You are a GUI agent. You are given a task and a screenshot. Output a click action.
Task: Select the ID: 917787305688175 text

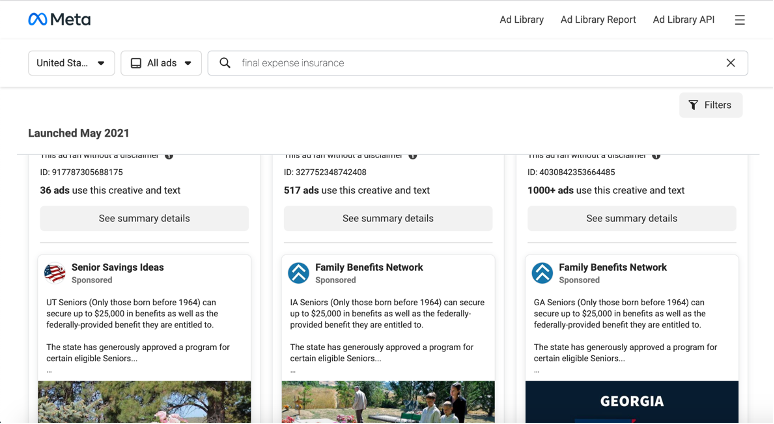(81, 172)
